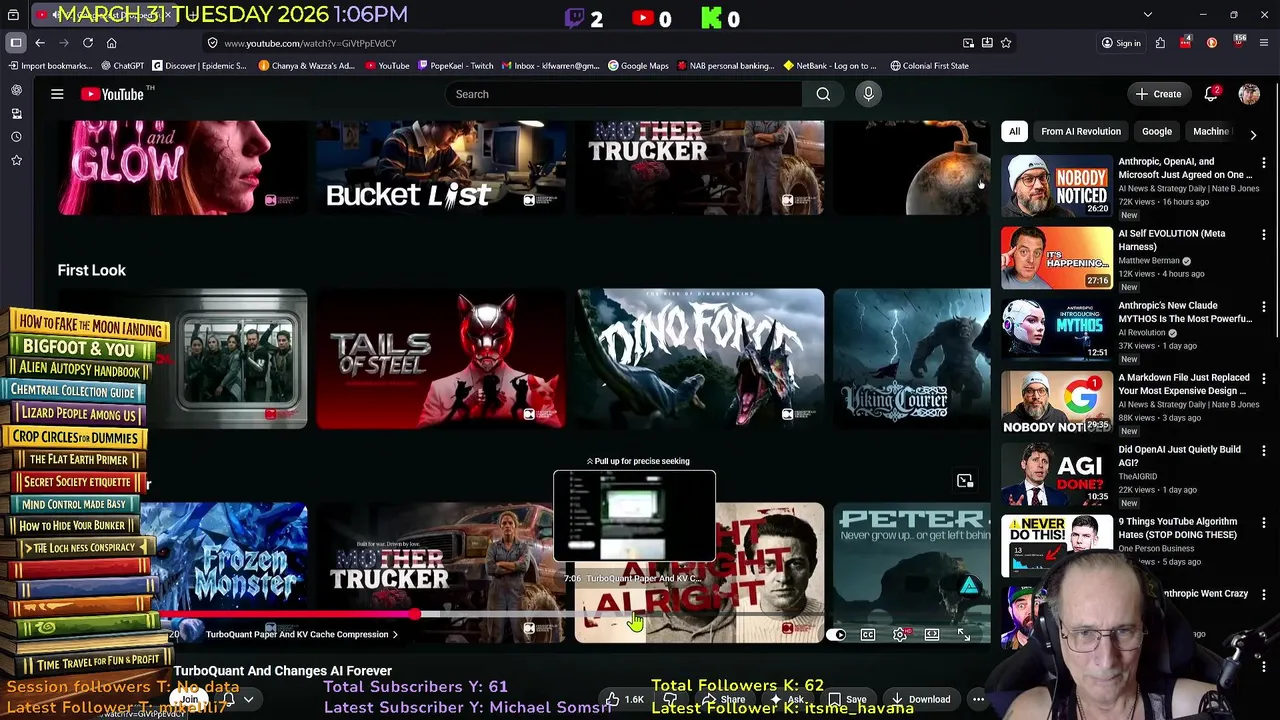Click the search magnifier button
This screenshot has width=1280, height=720.
pyautogui.click(x=823, y=94)
